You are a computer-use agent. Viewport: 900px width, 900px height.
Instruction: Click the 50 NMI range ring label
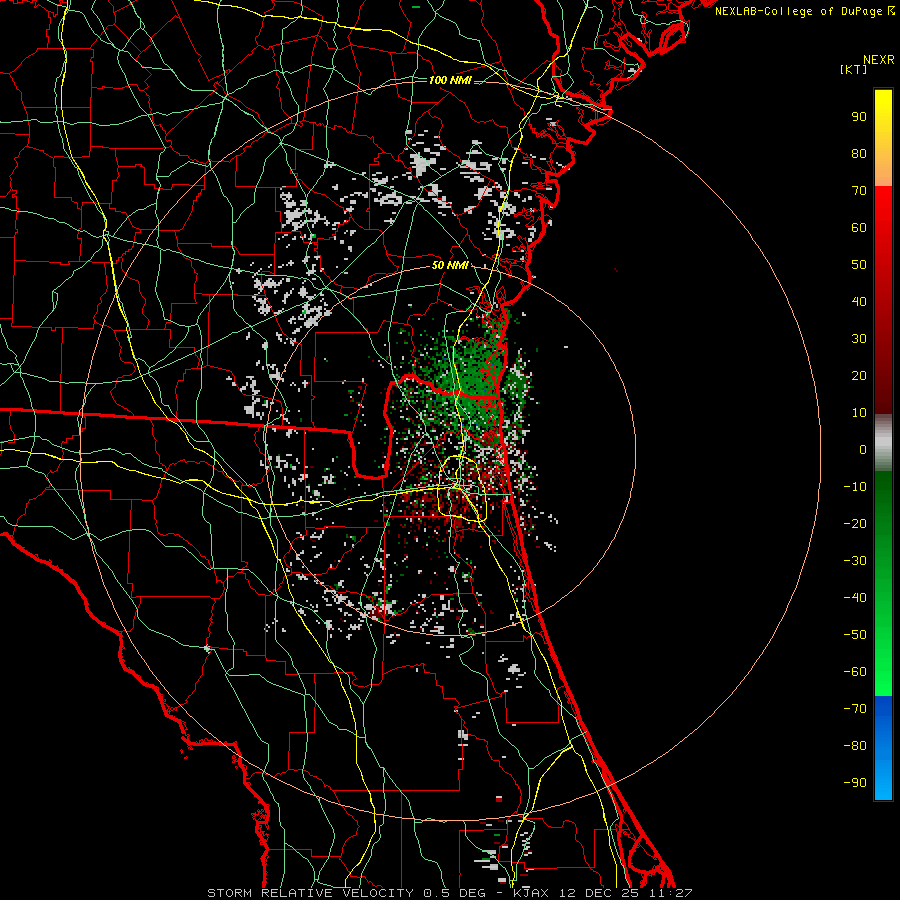click(x=450, y=265)
